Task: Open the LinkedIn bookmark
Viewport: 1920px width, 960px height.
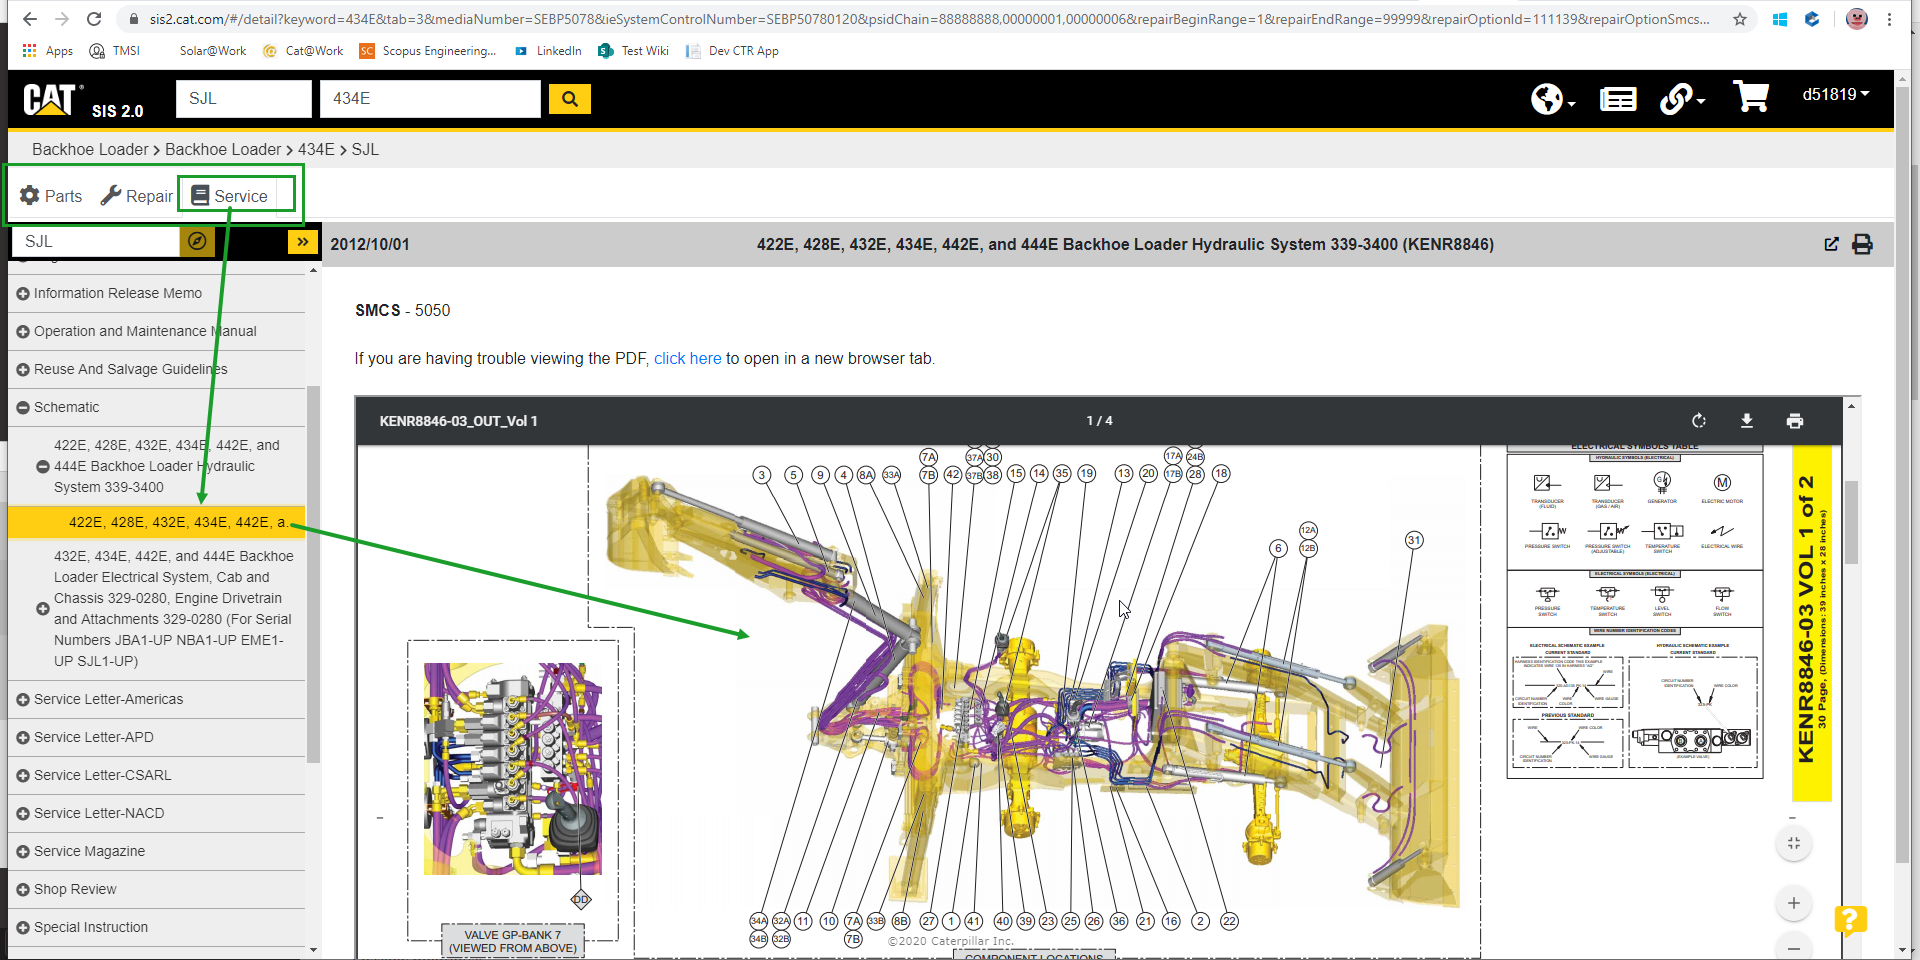Action: [x=548, y=51]
